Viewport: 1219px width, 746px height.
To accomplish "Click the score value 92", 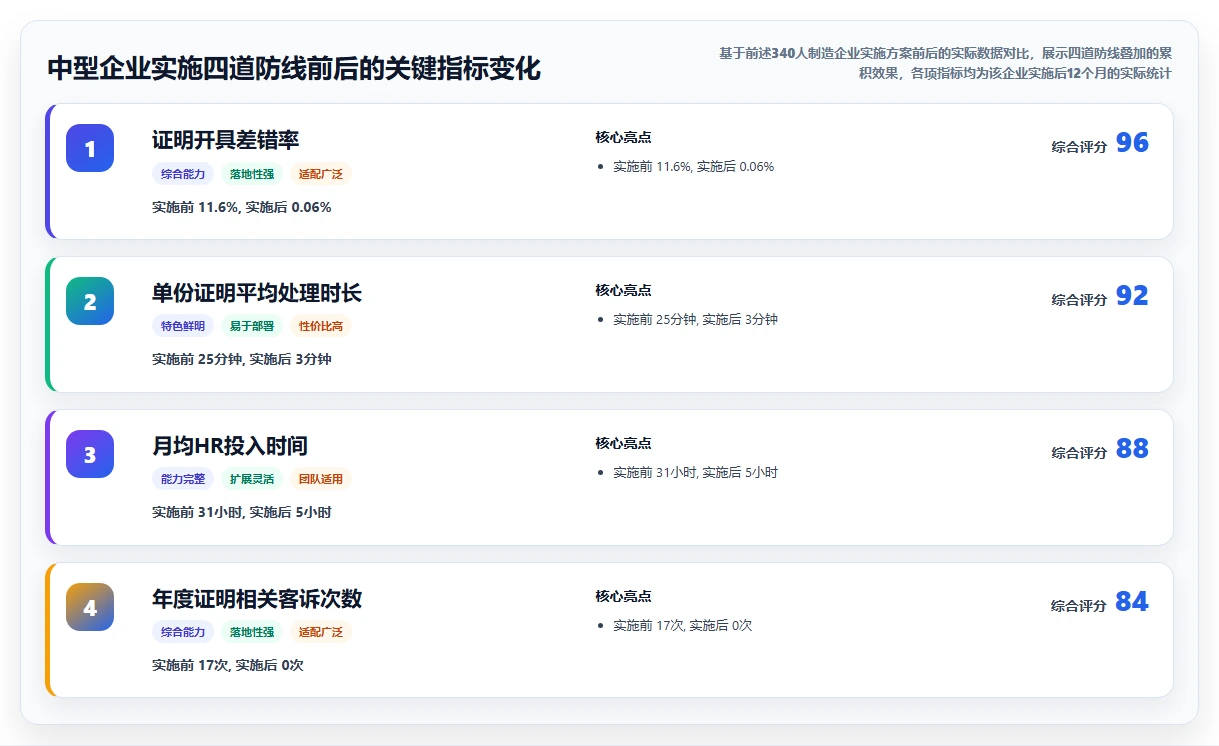I will (1132, 296).
